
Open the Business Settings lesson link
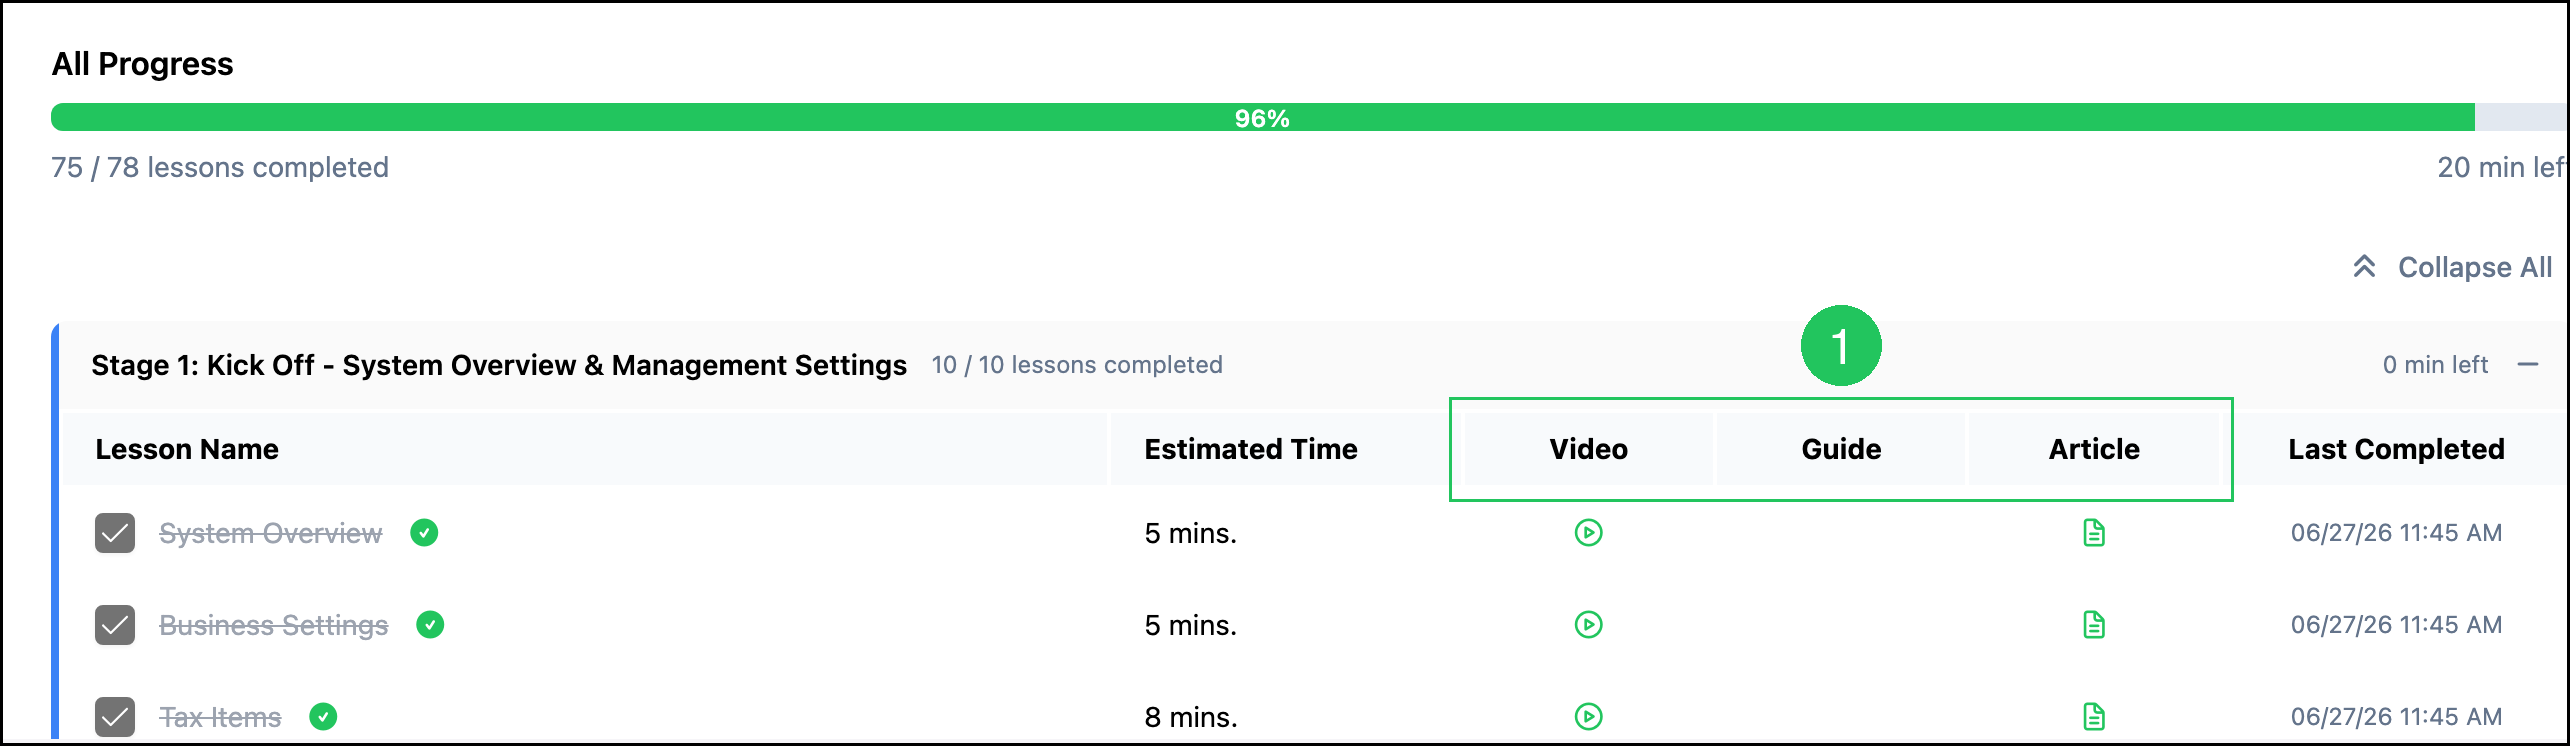(x=273, y=625)
